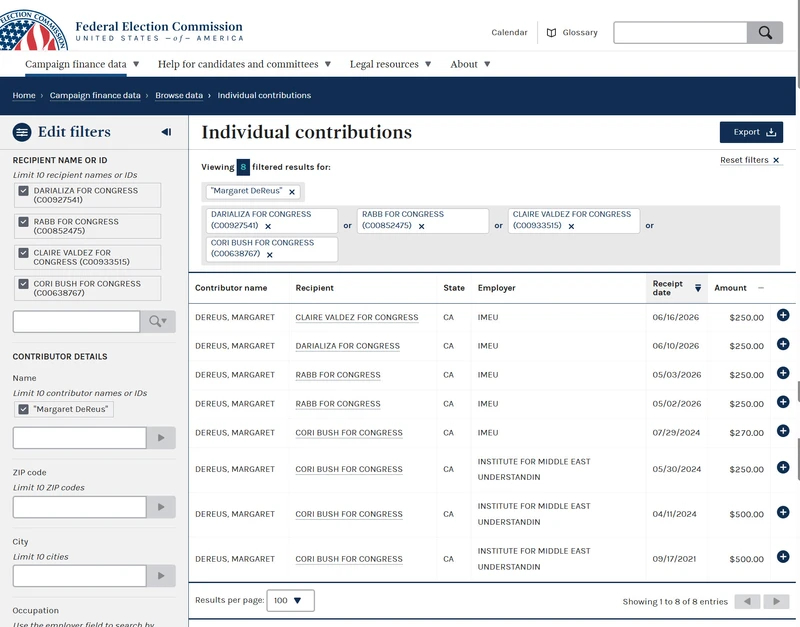This screenshot has width=800, height=627.
Task: Open the About menu
Action: pos(470,64)
